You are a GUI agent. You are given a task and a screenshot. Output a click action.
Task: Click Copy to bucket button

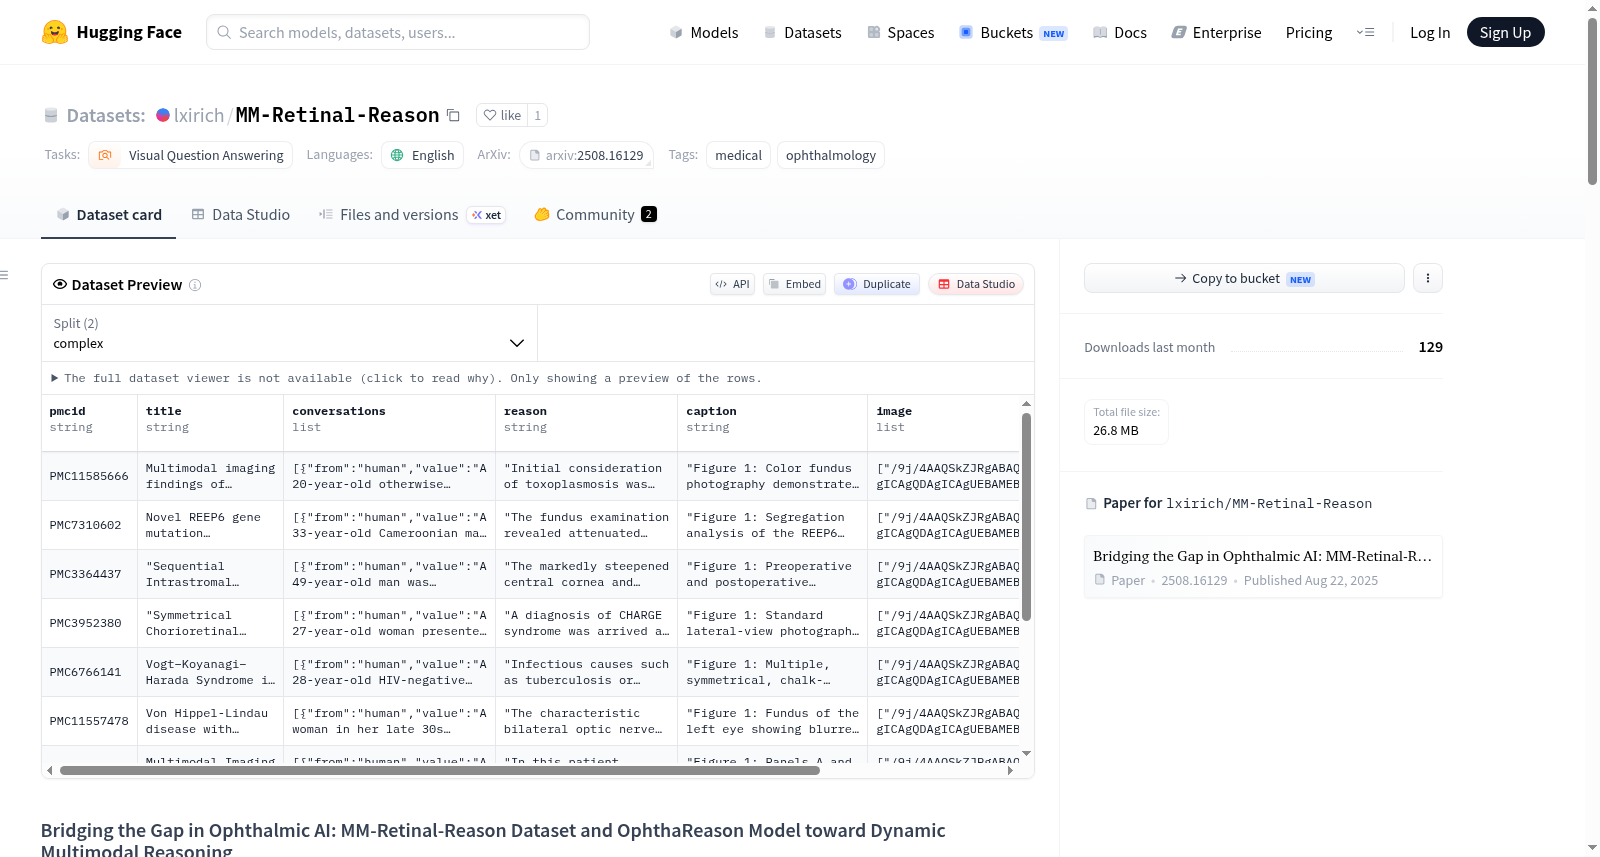[1244, 278]
